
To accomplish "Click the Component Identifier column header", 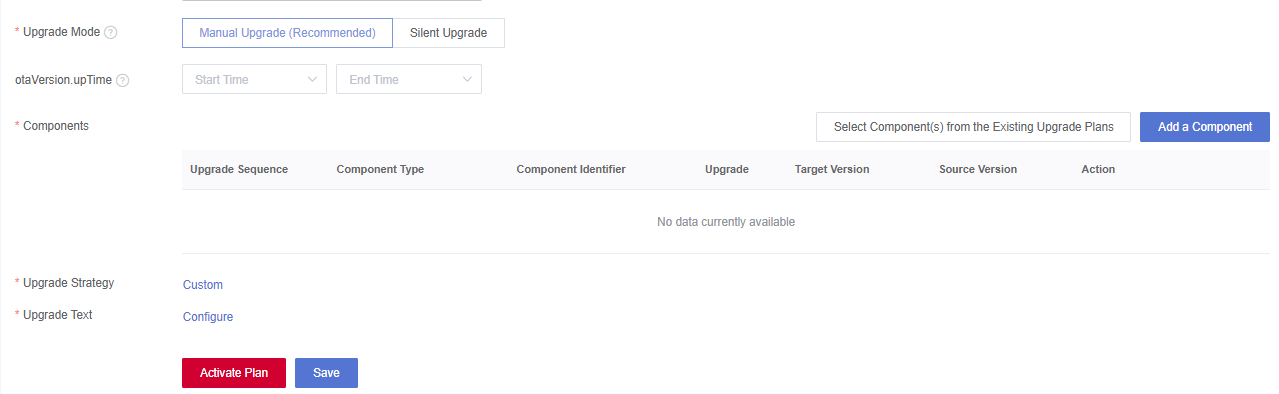I will tap(571, 169).
